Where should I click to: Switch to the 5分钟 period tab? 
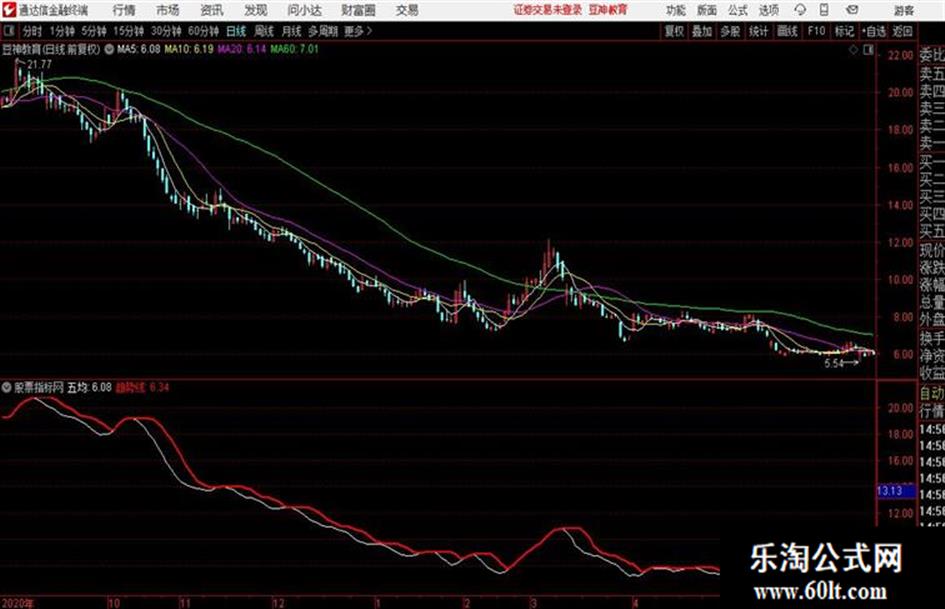(94, 31)
